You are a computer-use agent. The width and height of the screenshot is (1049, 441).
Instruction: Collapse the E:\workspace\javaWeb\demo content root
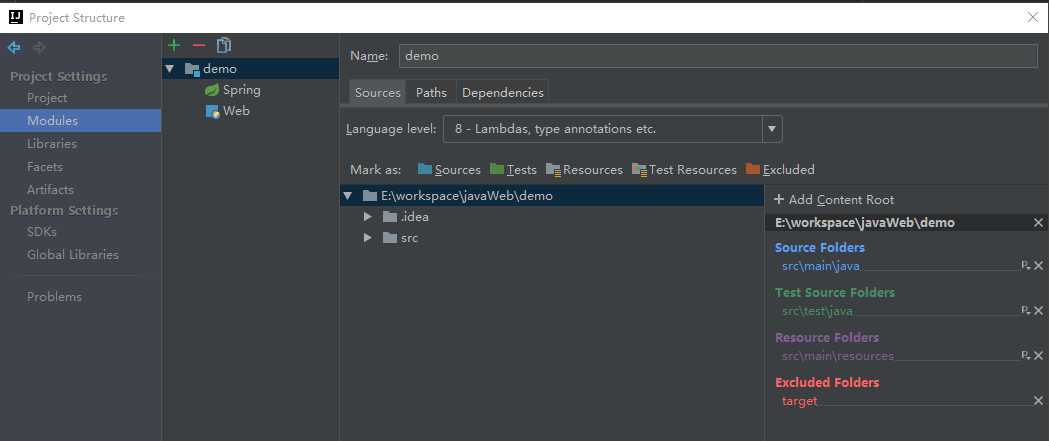point(347,196)
